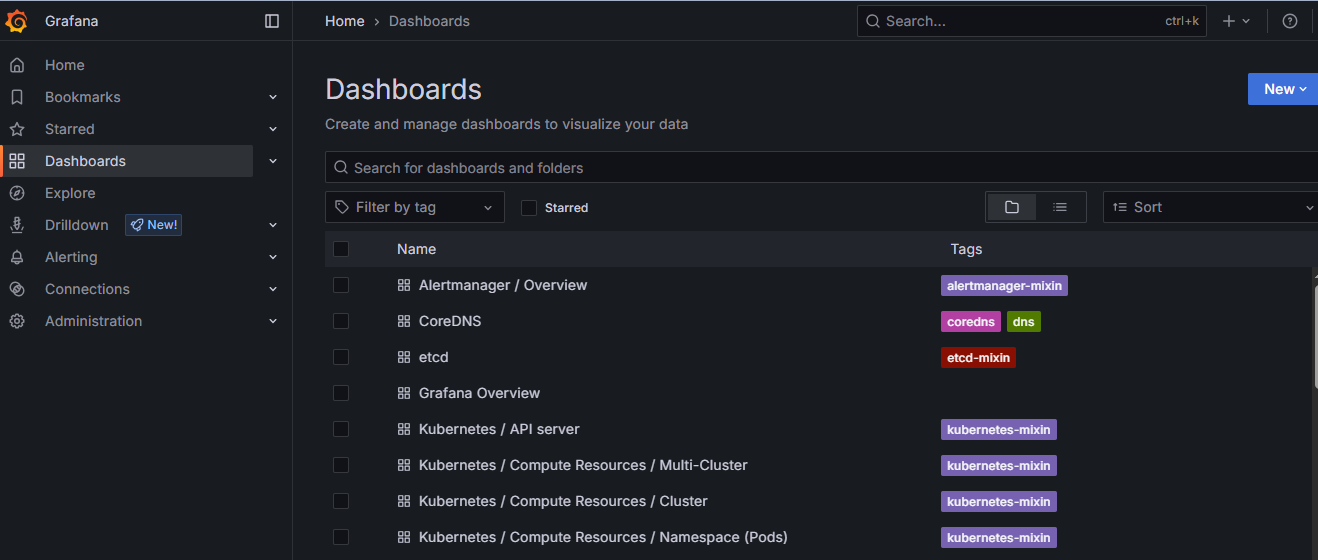The image size is (1318, 560).
Task: Click the coredns tag
Action: tap(971, 321)
